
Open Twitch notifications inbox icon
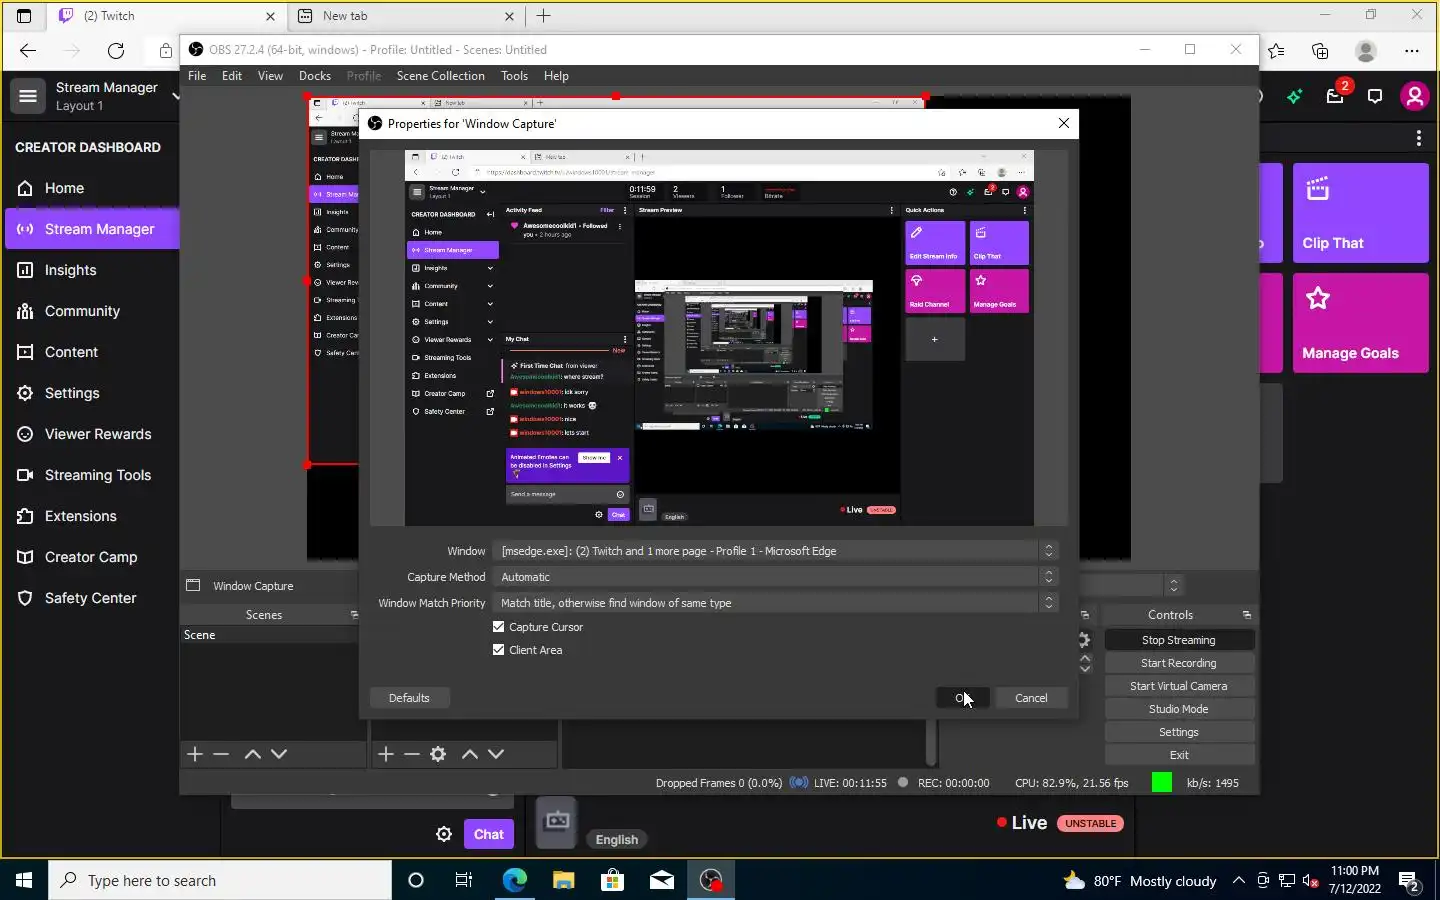click(x=1335, y=96)
